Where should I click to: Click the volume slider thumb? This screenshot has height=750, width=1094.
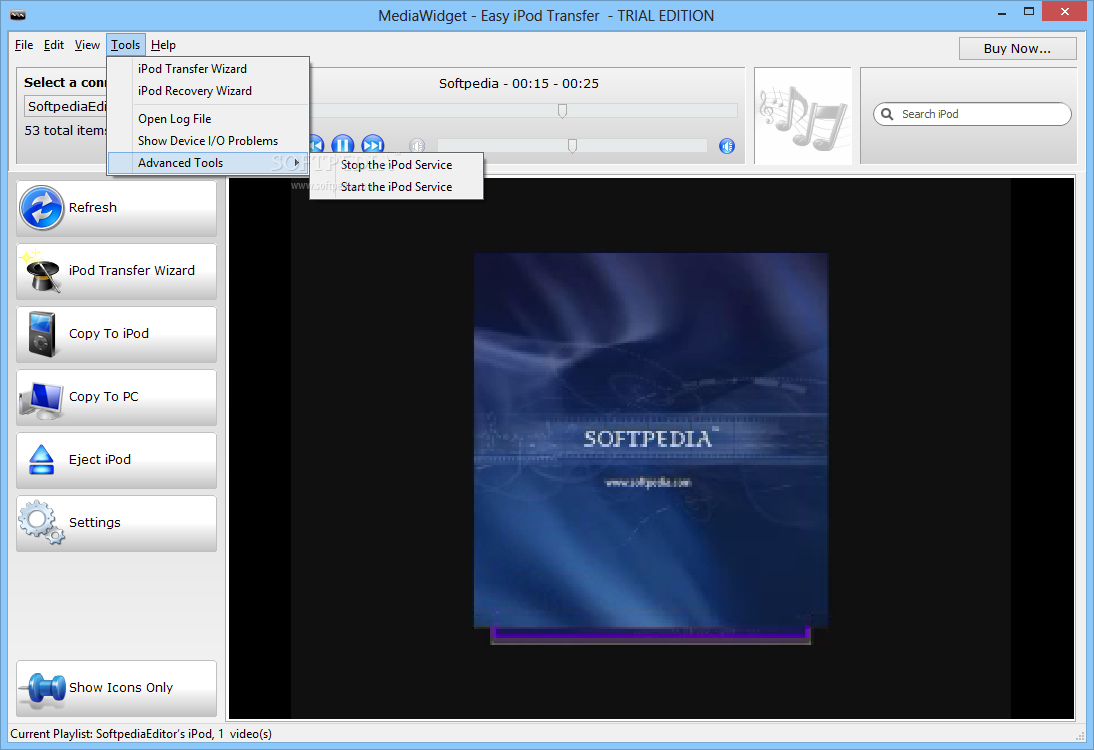[x=572, y=146]
